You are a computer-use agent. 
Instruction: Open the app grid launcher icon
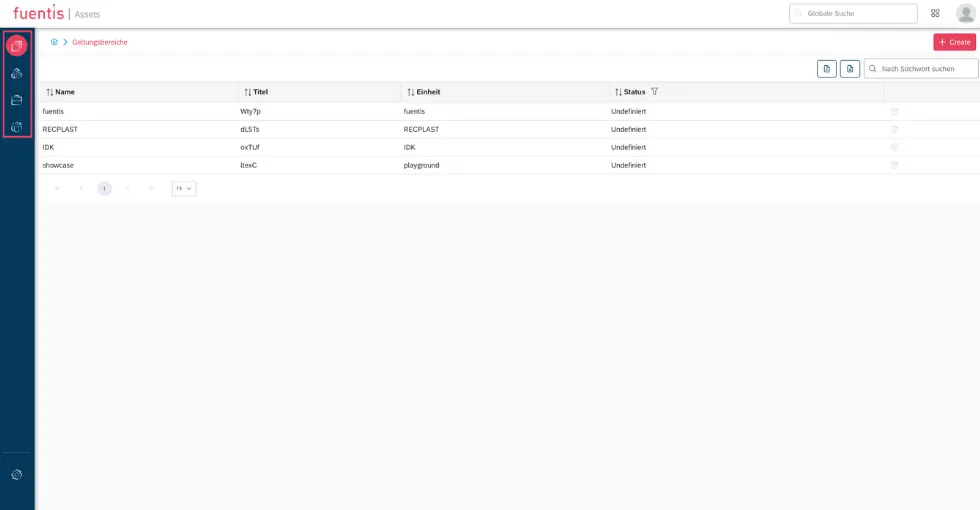935,13
